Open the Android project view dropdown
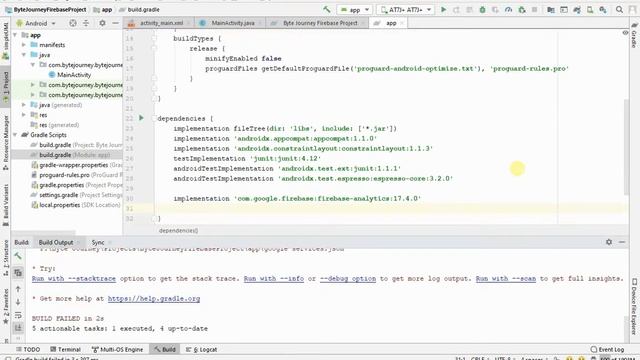640x360 pixels. [x=36, y=23]
